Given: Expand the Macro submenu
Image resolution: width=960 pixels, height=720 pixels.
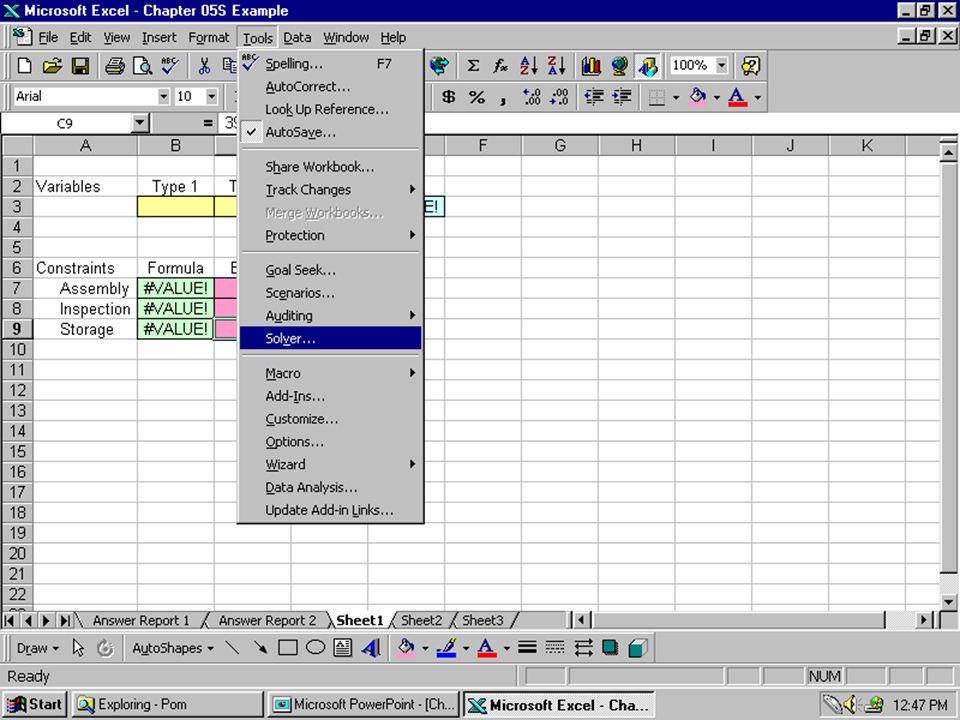Looking at the screenshot, I should (331, 373).
